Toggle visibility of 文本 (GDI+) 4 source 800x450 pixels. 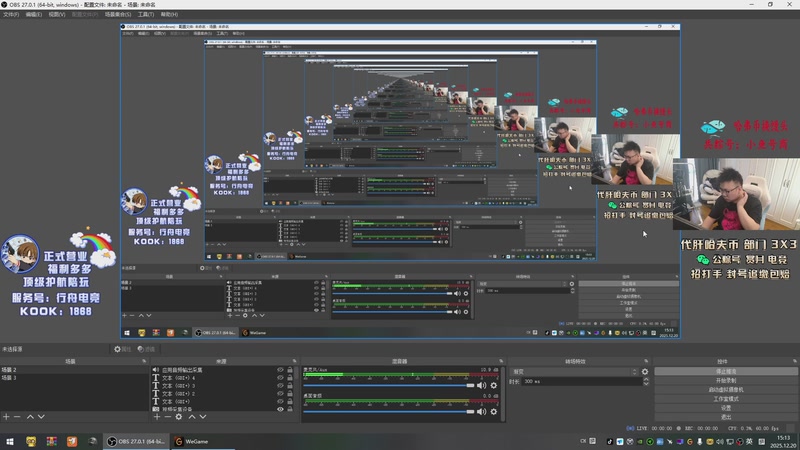pos(280,378)
